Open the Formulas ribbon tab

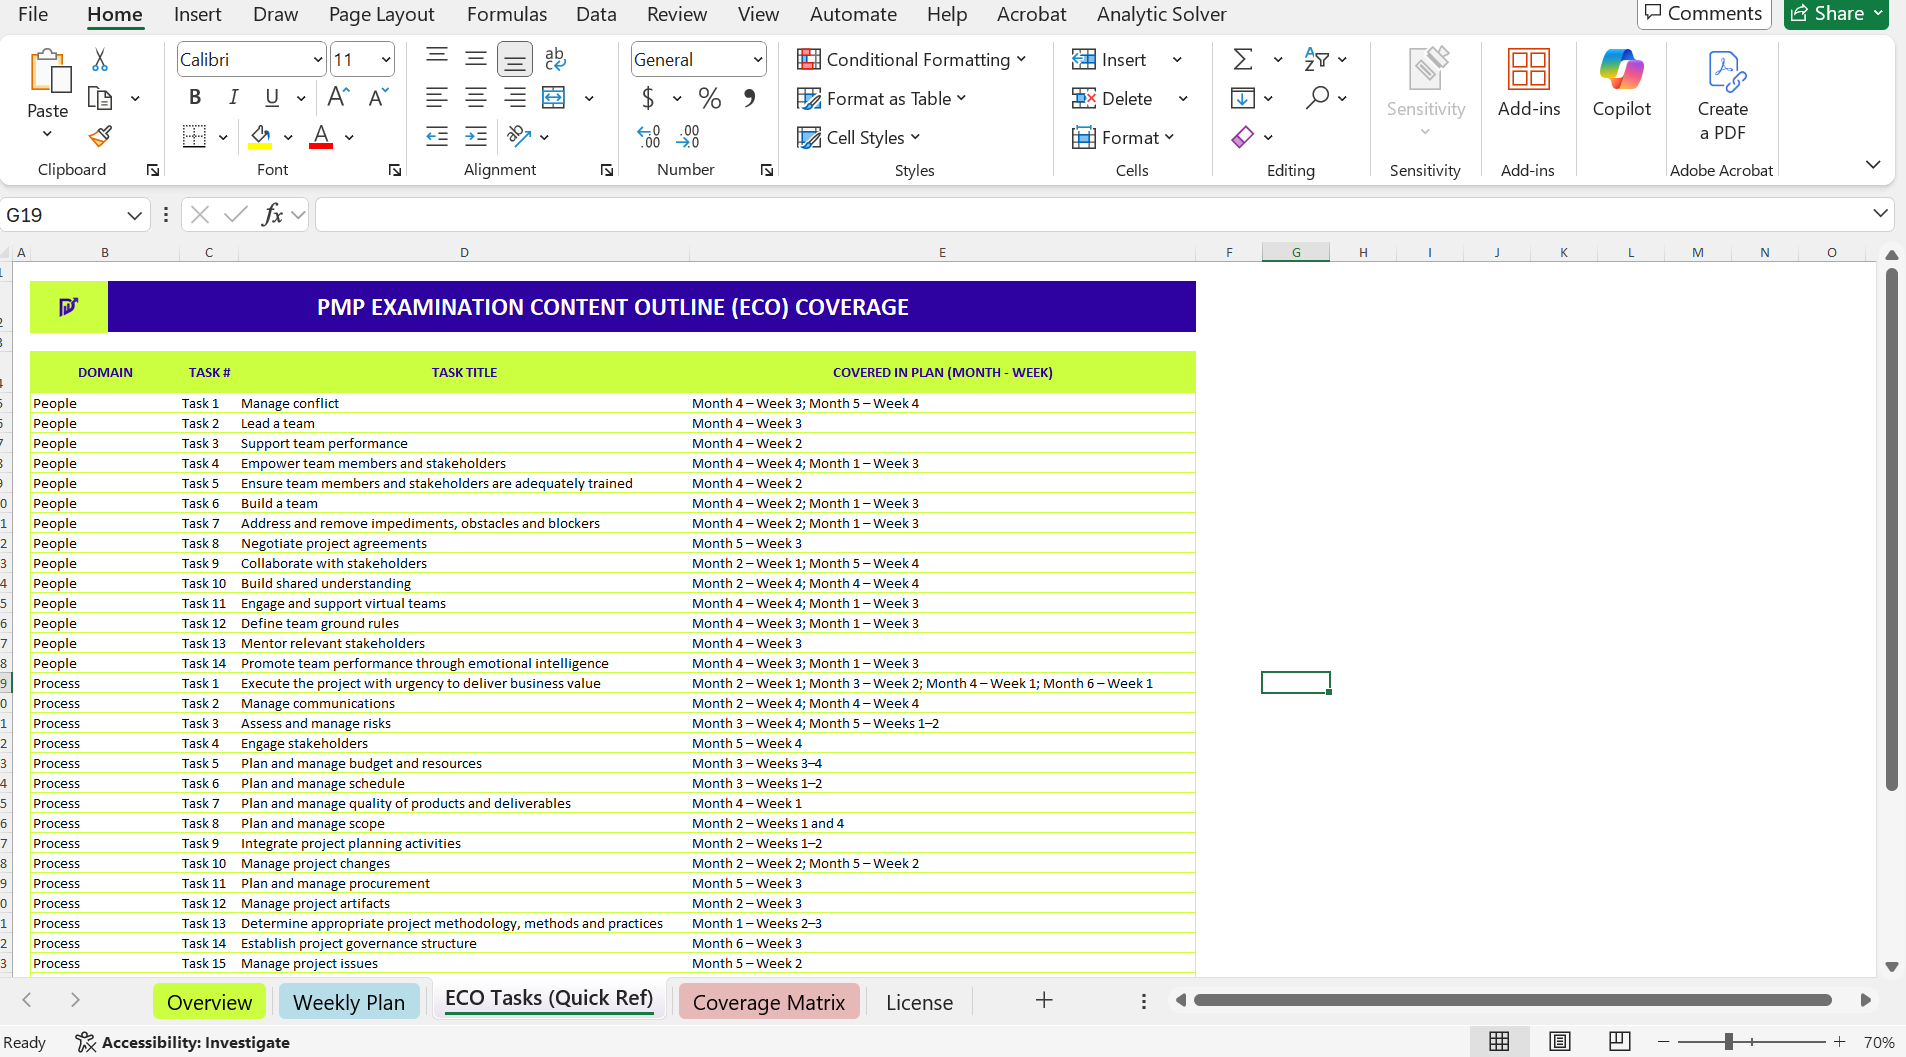coord(506,14)
